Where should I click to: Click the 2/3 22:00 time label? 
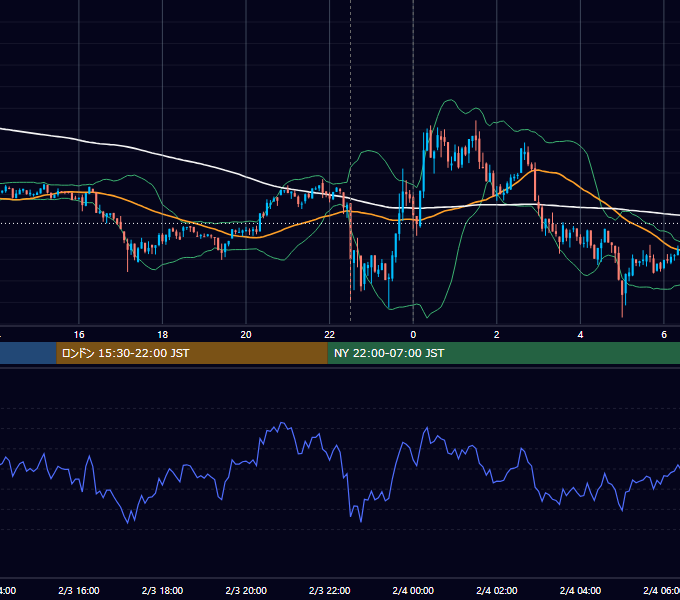(x=330, y=590)
